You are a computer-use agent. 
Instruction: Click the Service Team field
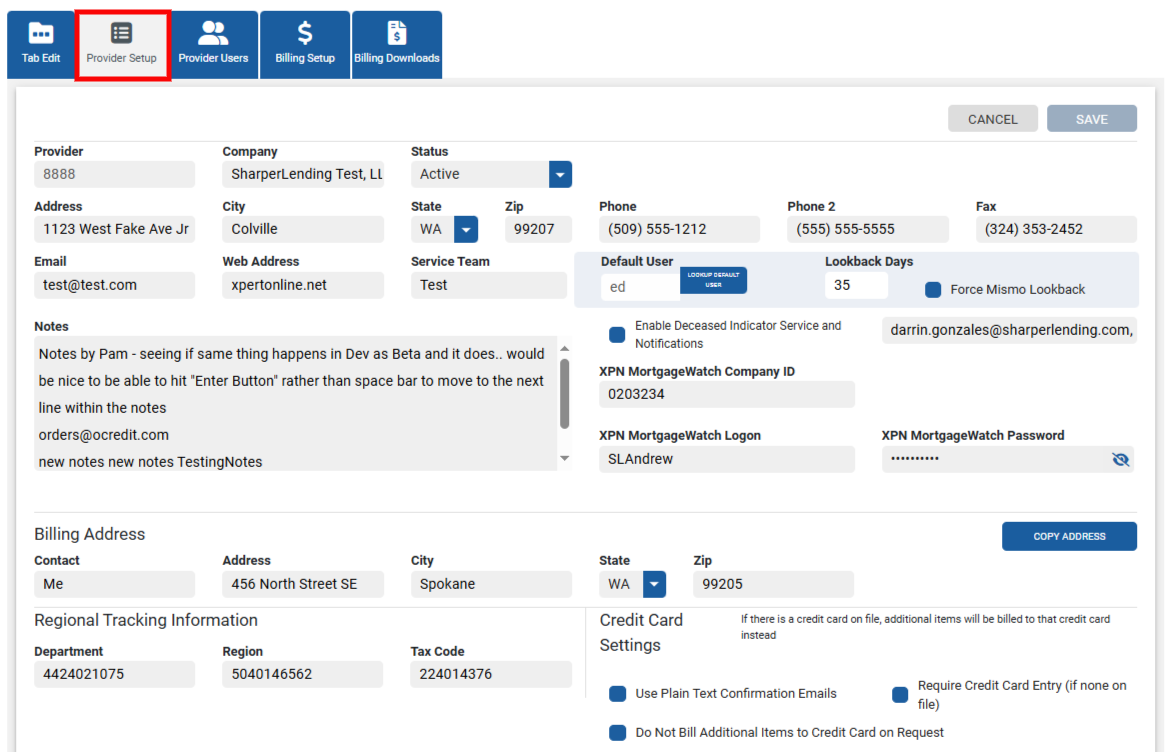click(488, 285)
